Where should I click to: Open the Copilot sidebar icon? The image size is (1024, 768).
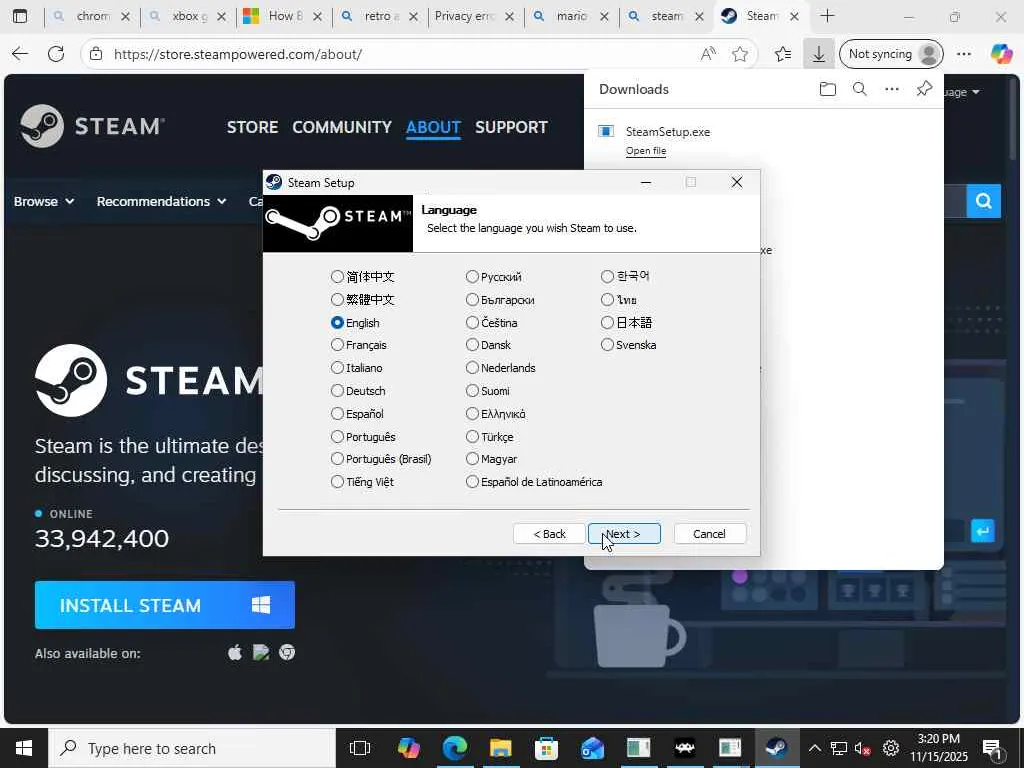point(1001,54)
